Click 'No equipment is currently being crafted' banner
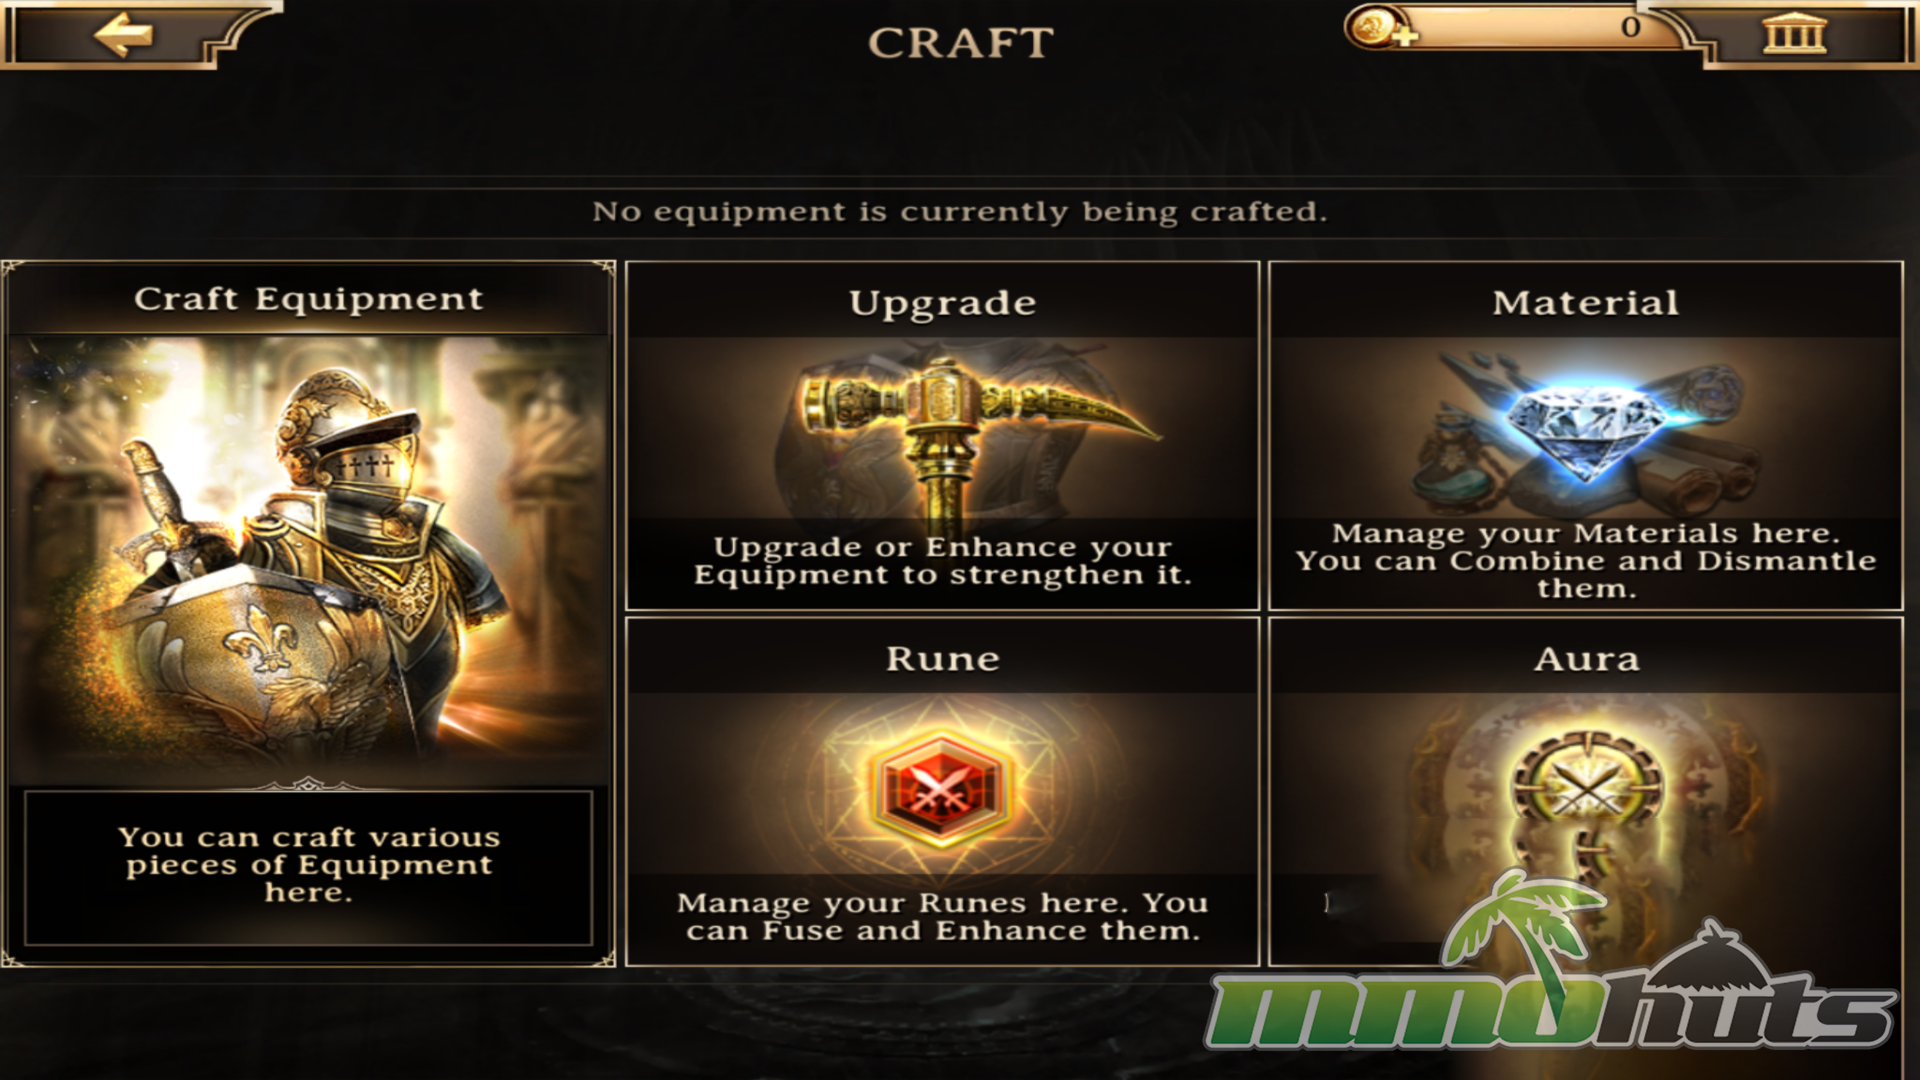The height and width of the screenshot is (1080, 1920). point(960,212)
